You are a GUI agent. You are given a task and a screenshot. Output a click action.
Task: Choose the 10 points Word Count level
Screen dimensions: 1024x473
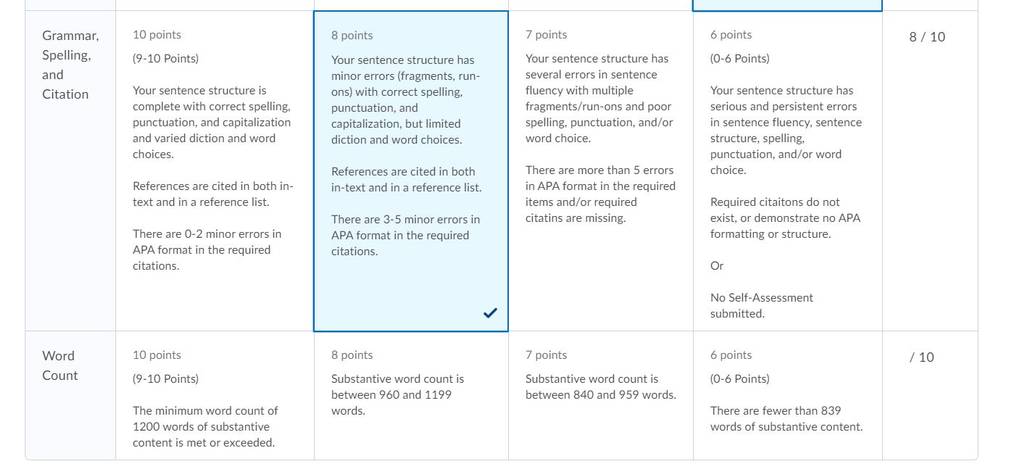coord(215,395)
